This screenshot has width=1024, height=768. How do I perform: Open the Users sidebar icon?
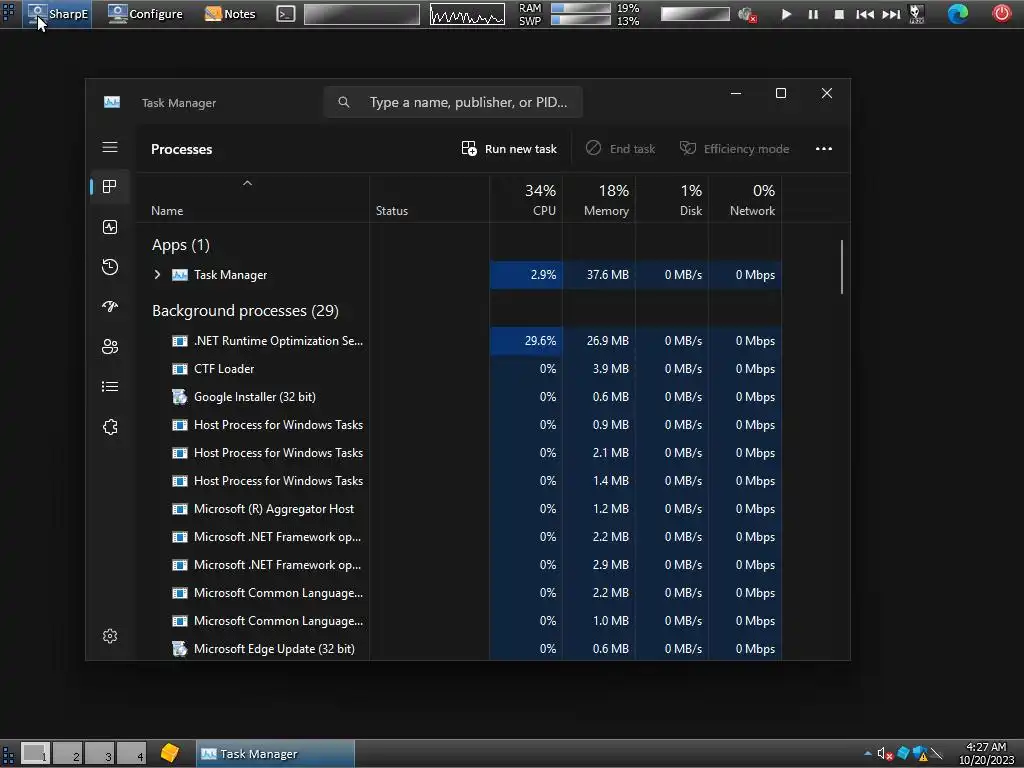110,347
